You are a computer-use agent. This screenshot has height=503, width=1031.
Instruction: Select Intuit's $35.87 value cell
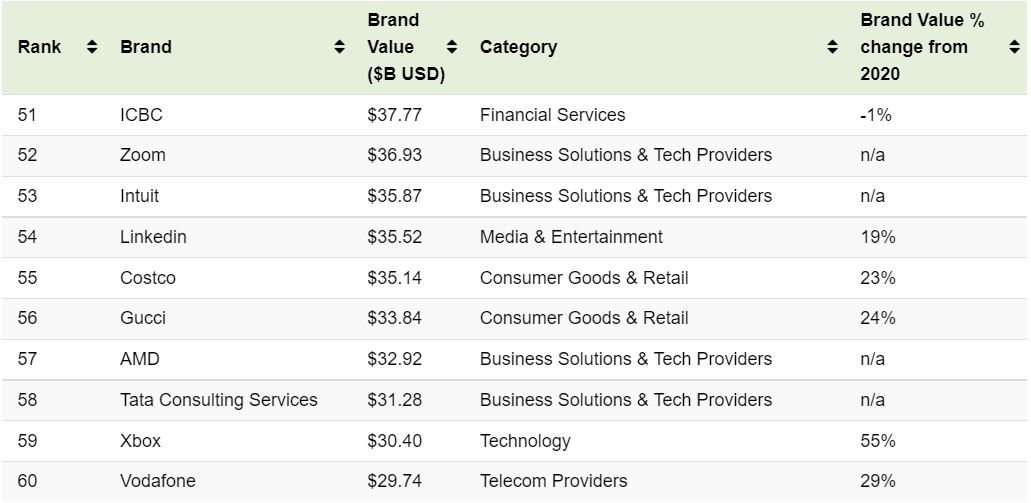click(x=394, y=196)
